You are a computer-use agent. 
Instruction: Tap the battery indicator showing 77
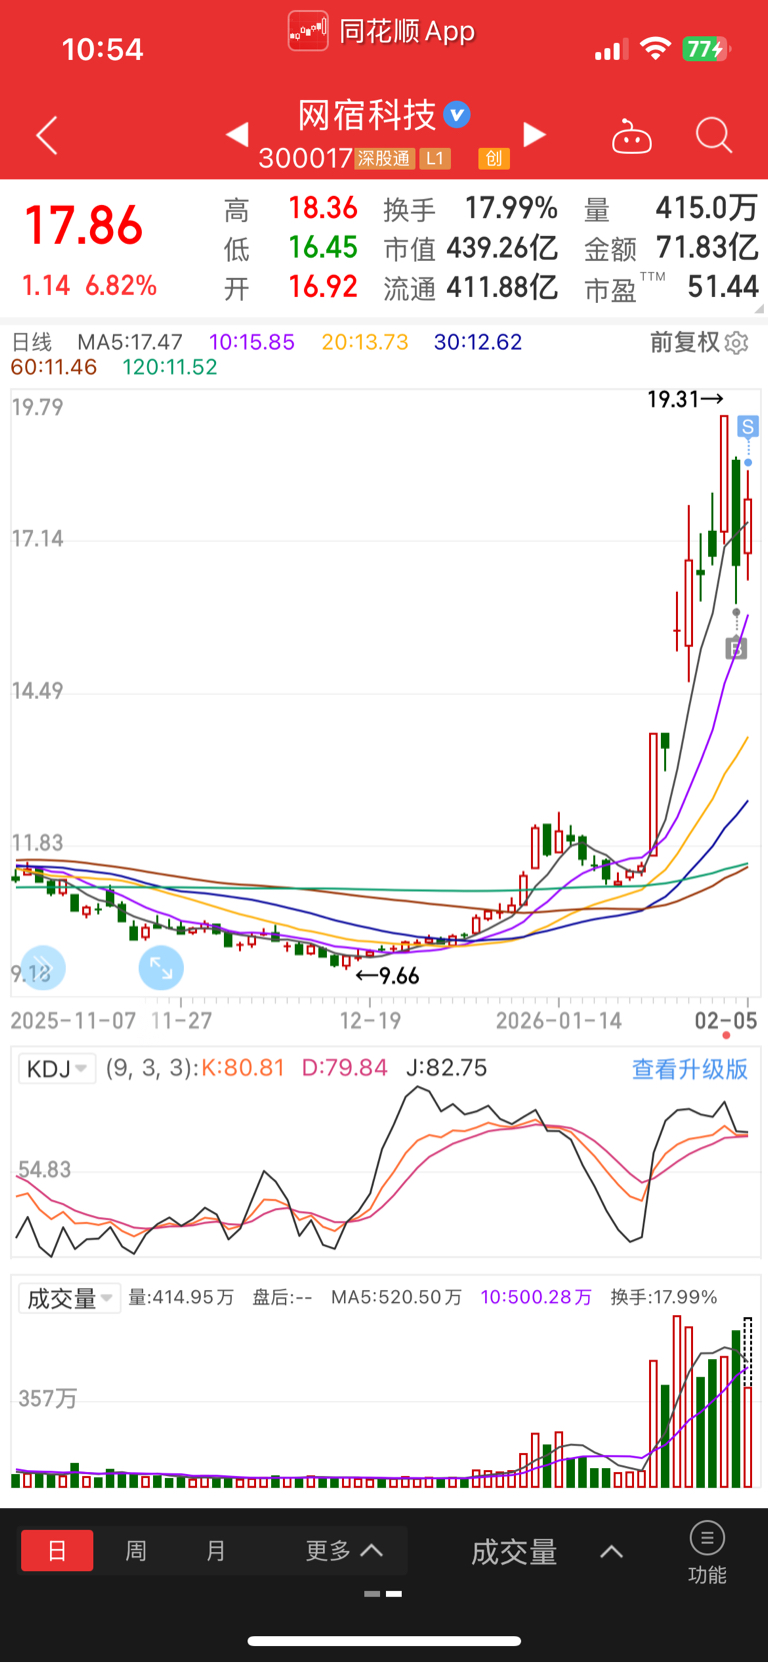coord(706,49)
